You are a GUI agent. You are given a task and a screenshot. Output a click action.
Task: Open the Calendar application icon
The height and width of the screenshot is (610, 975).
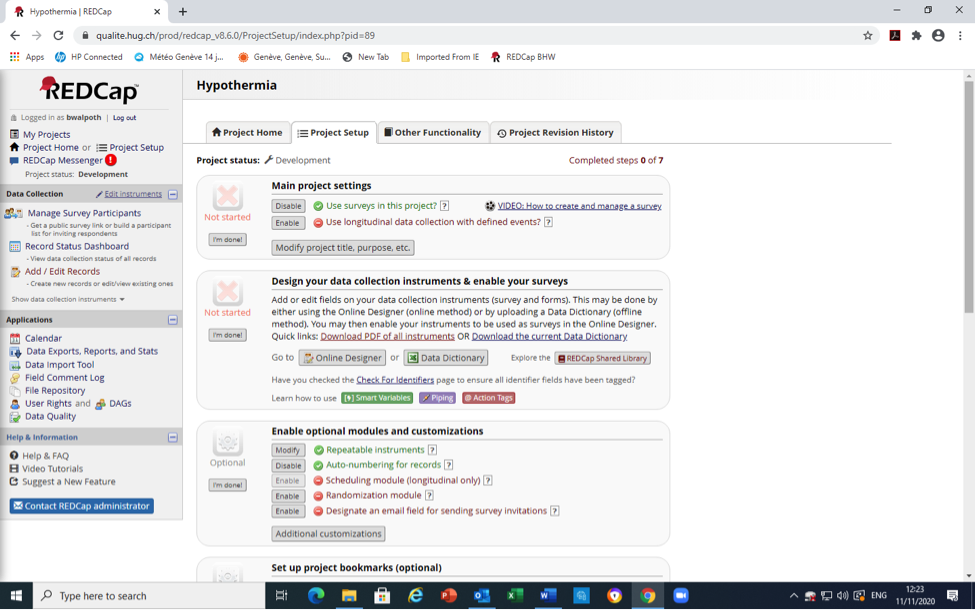tap(15, 338)
